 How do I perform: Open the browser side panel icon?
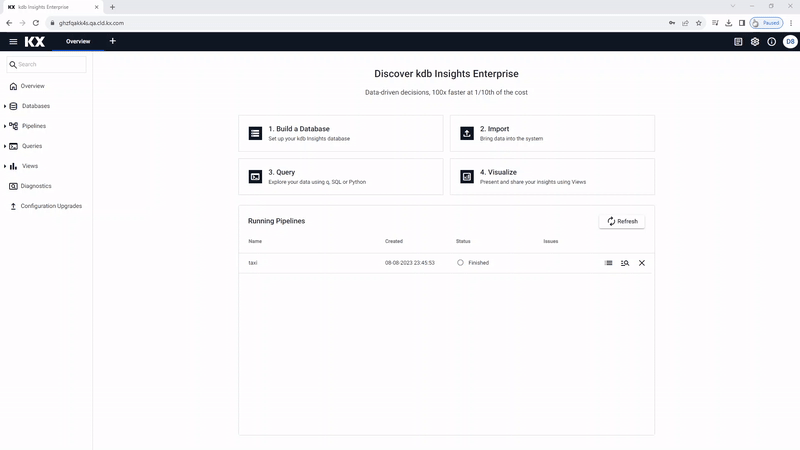[742, 23]
